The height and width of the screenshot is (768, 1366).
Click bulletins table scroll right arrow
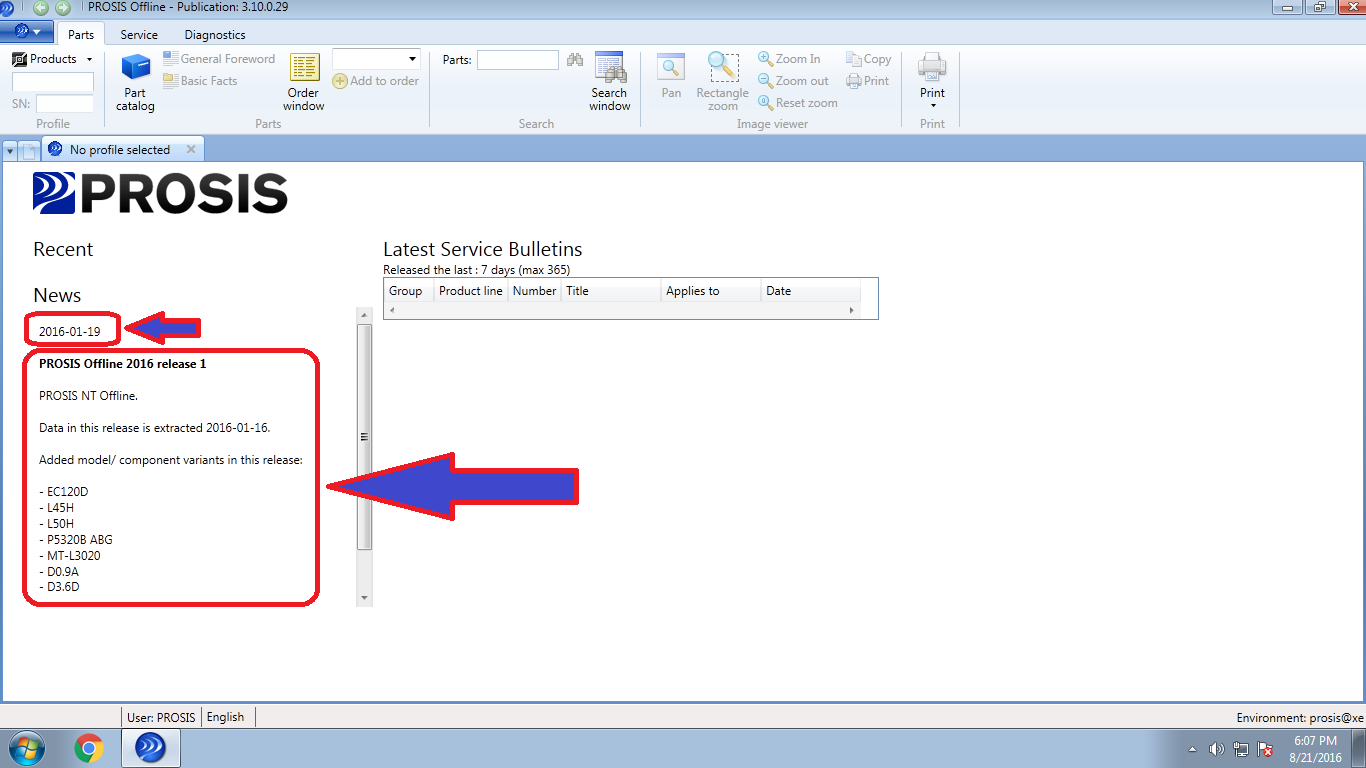coord(852,311)
